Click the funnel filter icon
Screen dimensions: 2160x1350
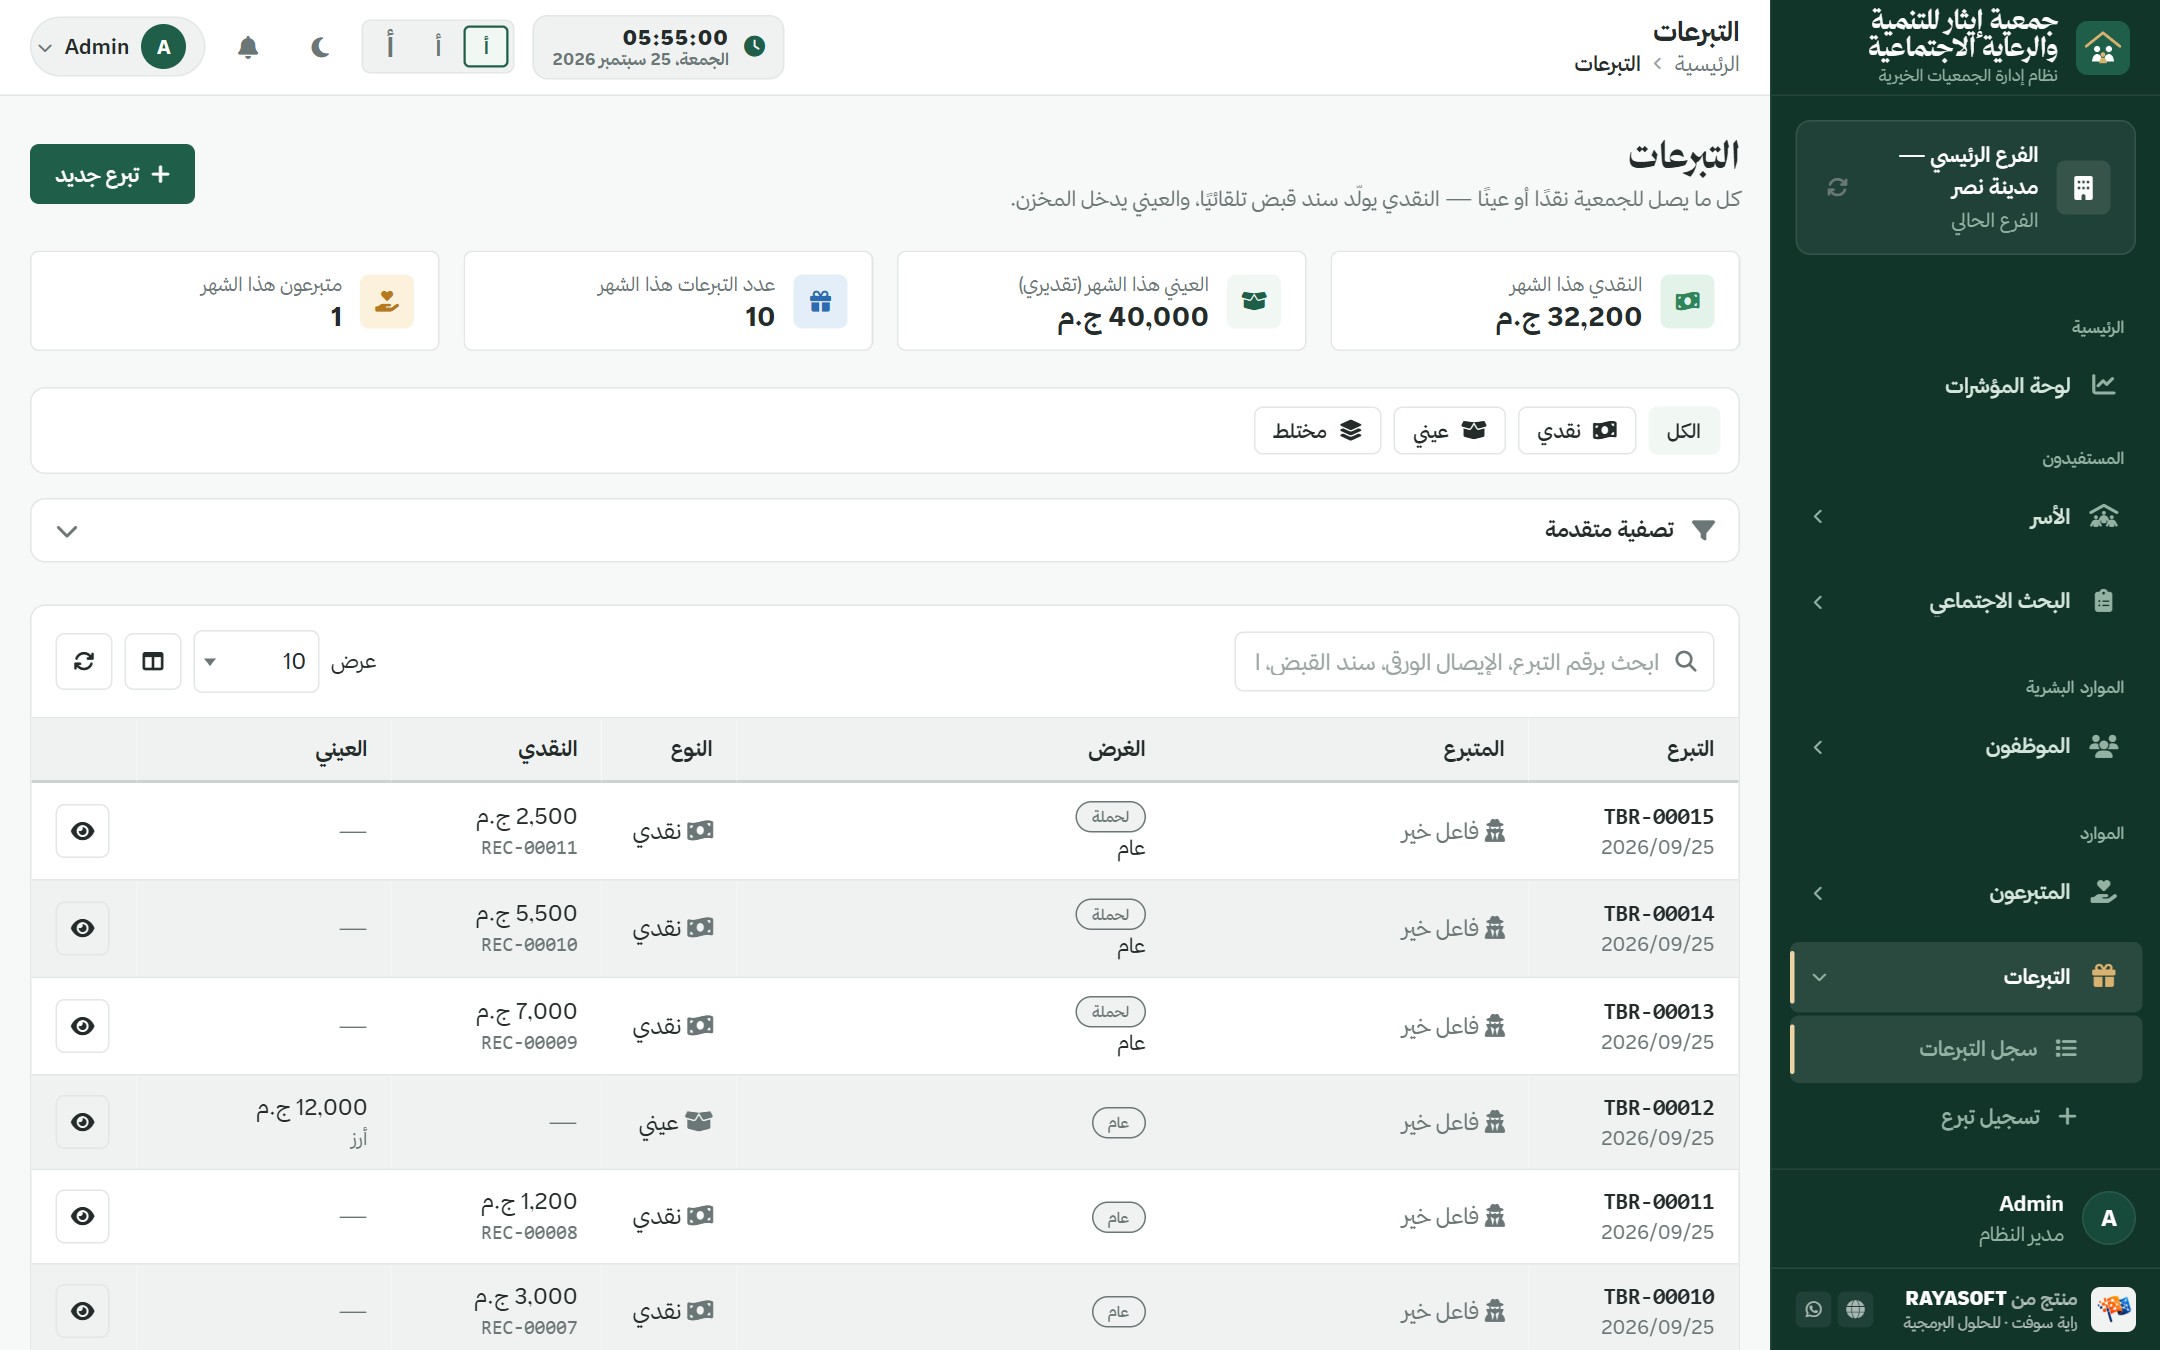[1703, 530]
